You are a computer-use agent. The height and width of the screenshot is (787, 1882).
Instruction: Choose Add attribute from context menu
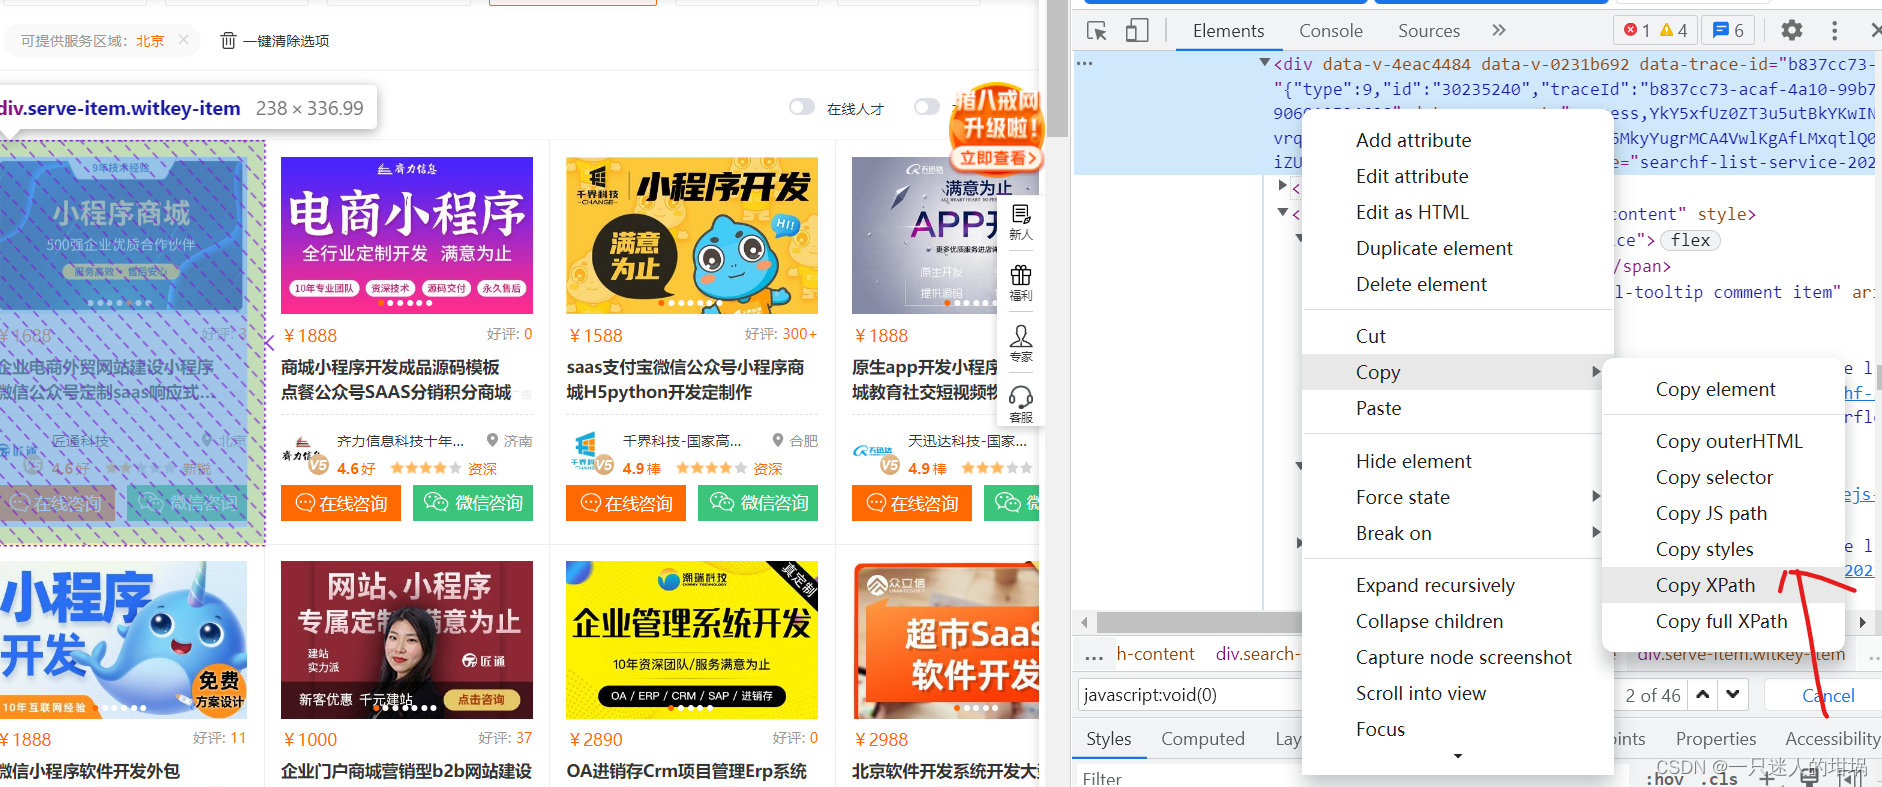pos(1458,140)
